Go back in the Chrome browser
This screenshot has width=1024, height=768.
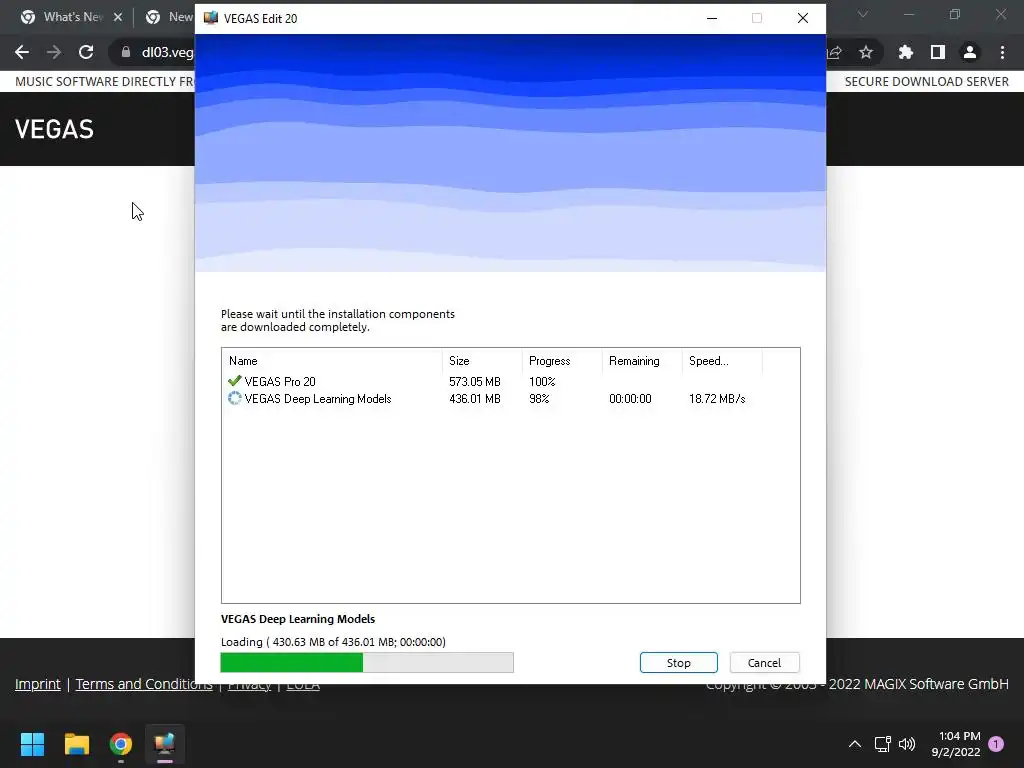[22, 52]
